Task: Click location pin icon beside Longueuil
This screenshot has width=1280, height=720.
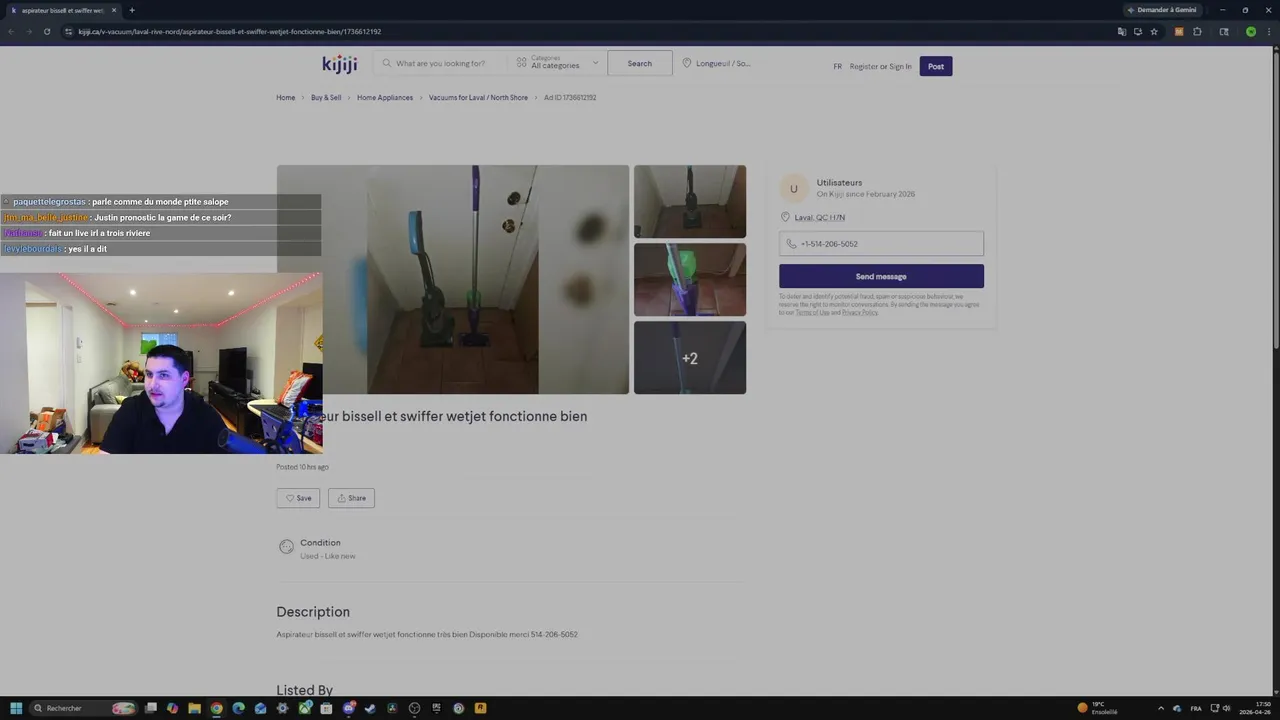Action: [x=687, y=63]
